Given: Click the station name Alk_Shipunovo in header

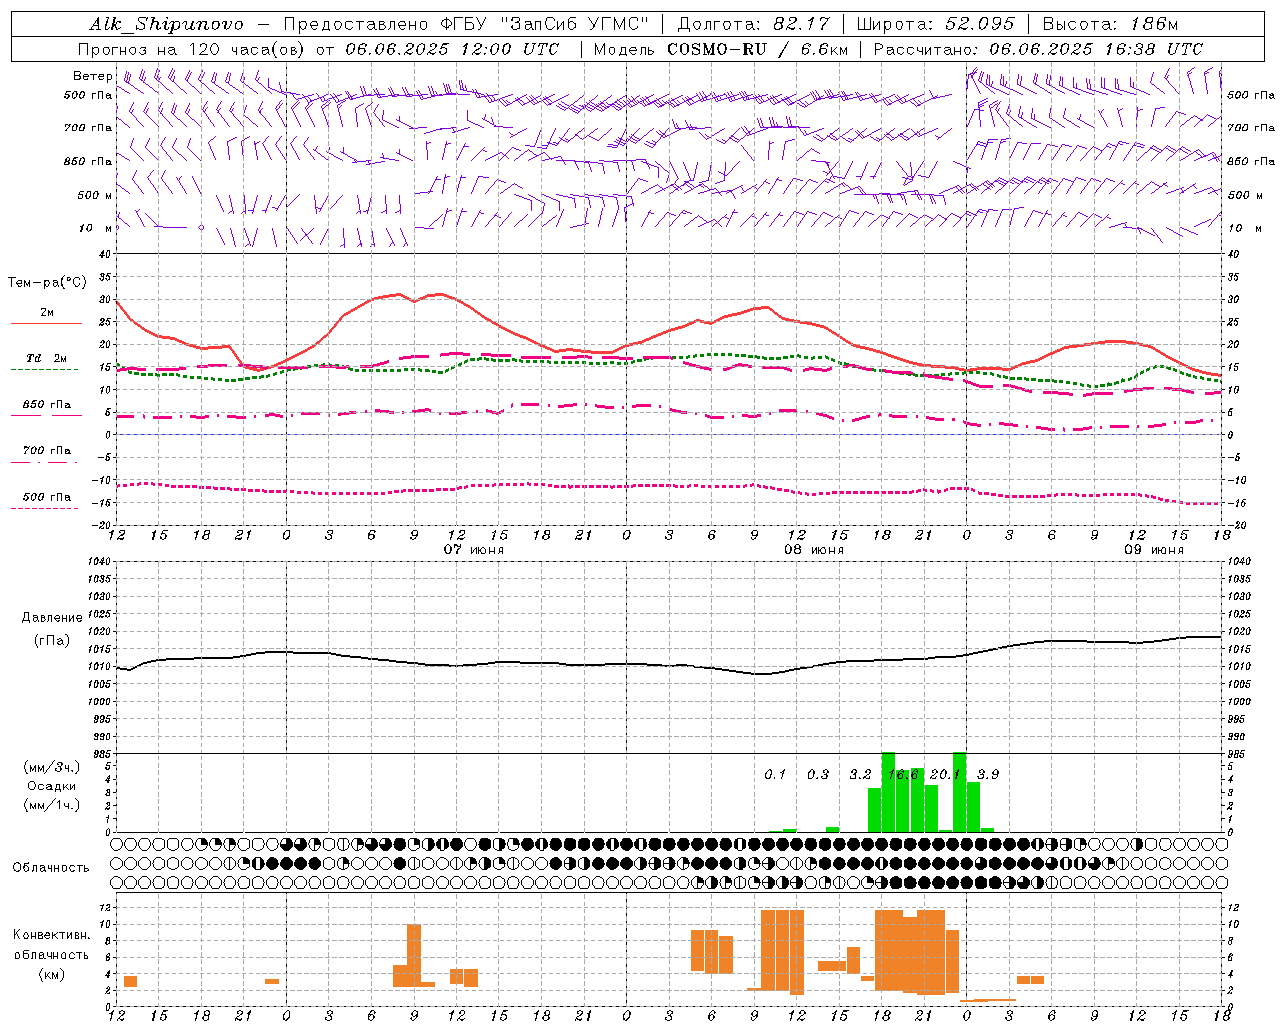Looking at the screenshot, I should 166,24.
